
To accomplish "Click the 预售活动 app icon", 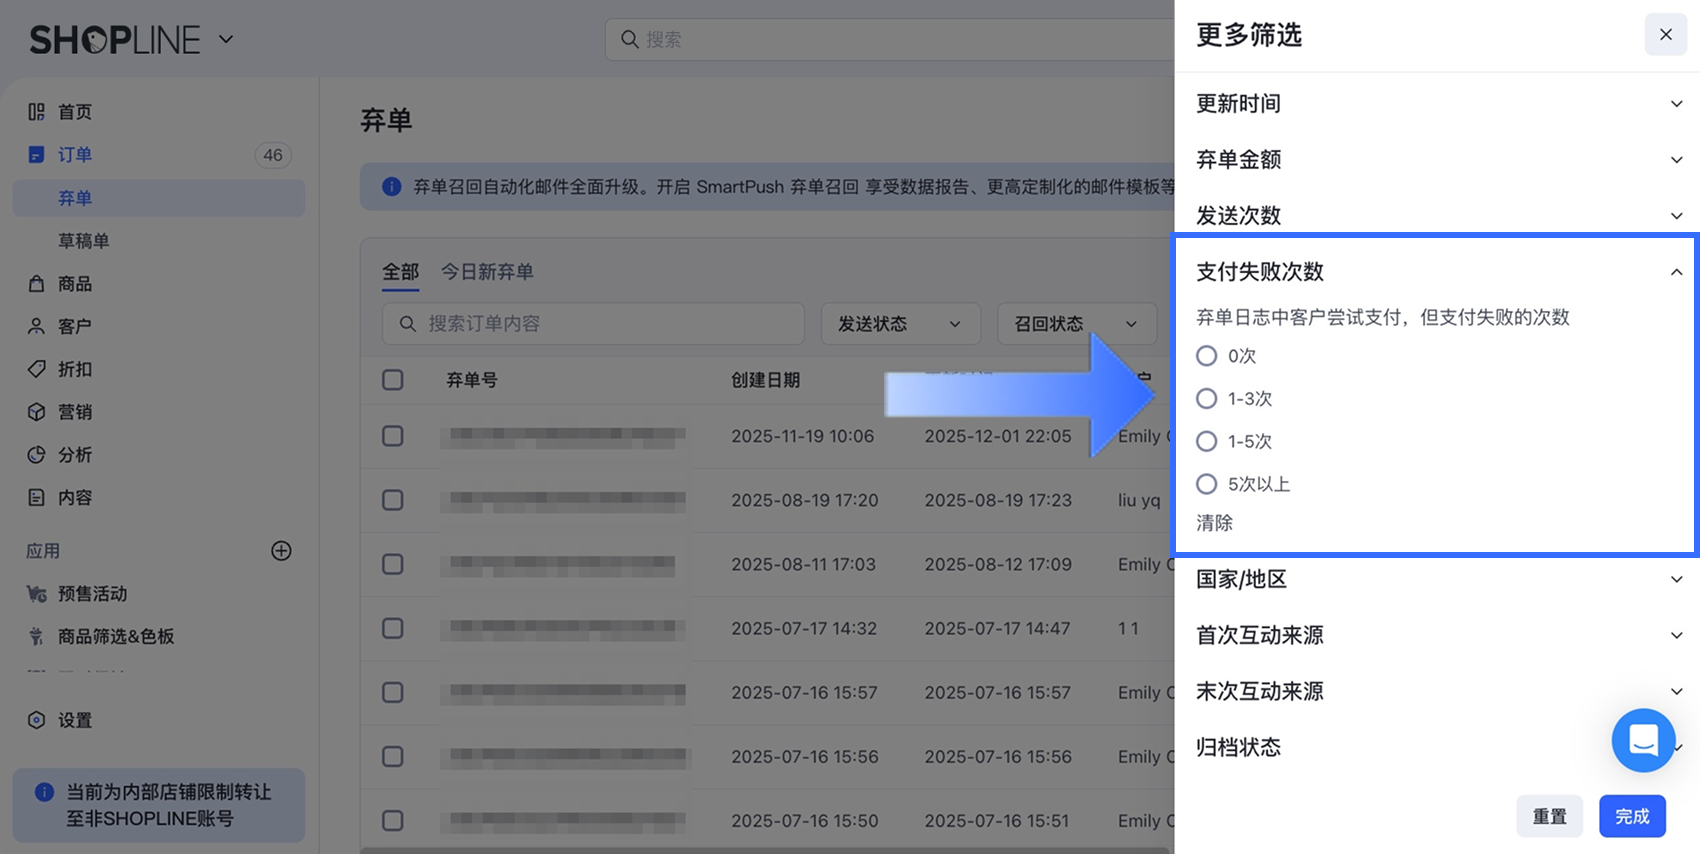I will [36, 594].
